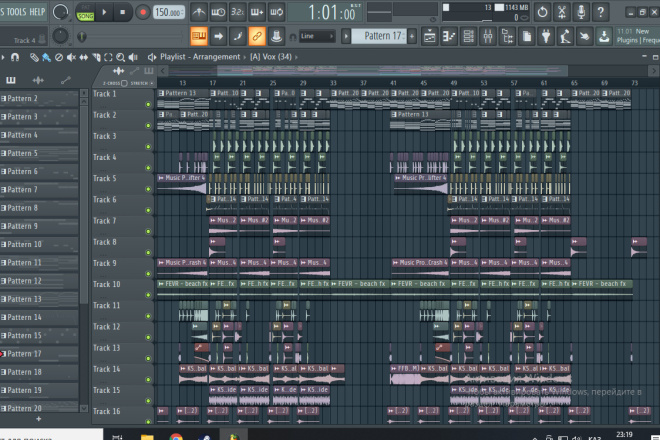Open the Pattern 17 pattern selector
This screenshot has width=660, height=440.
380,36
